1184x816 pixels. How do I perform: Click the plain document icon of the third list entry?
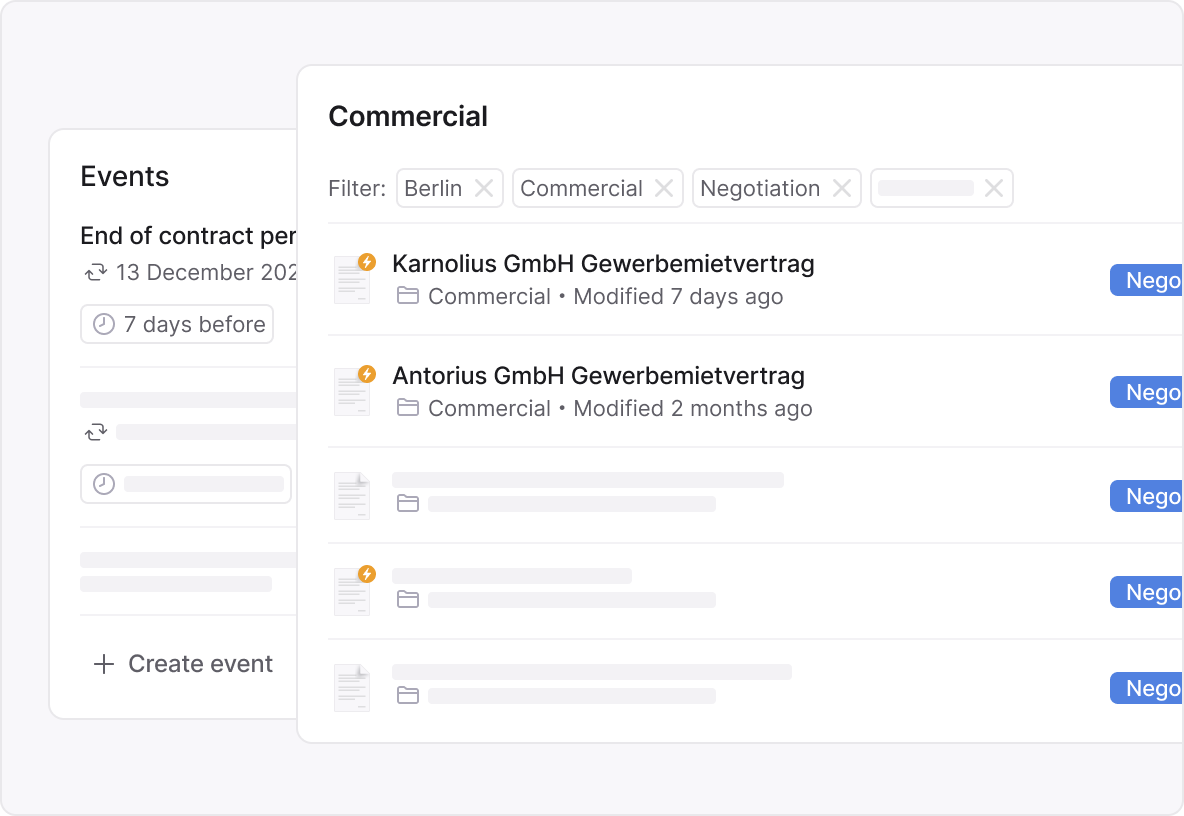pyautogui.click(x=352, y=495)
